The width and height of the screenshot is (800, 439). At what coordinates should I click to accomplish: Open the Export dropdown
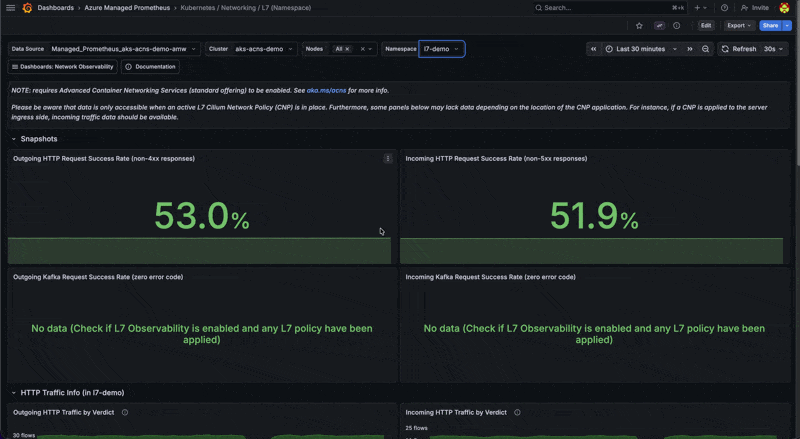pyautogui.click(x=739, y=26)
